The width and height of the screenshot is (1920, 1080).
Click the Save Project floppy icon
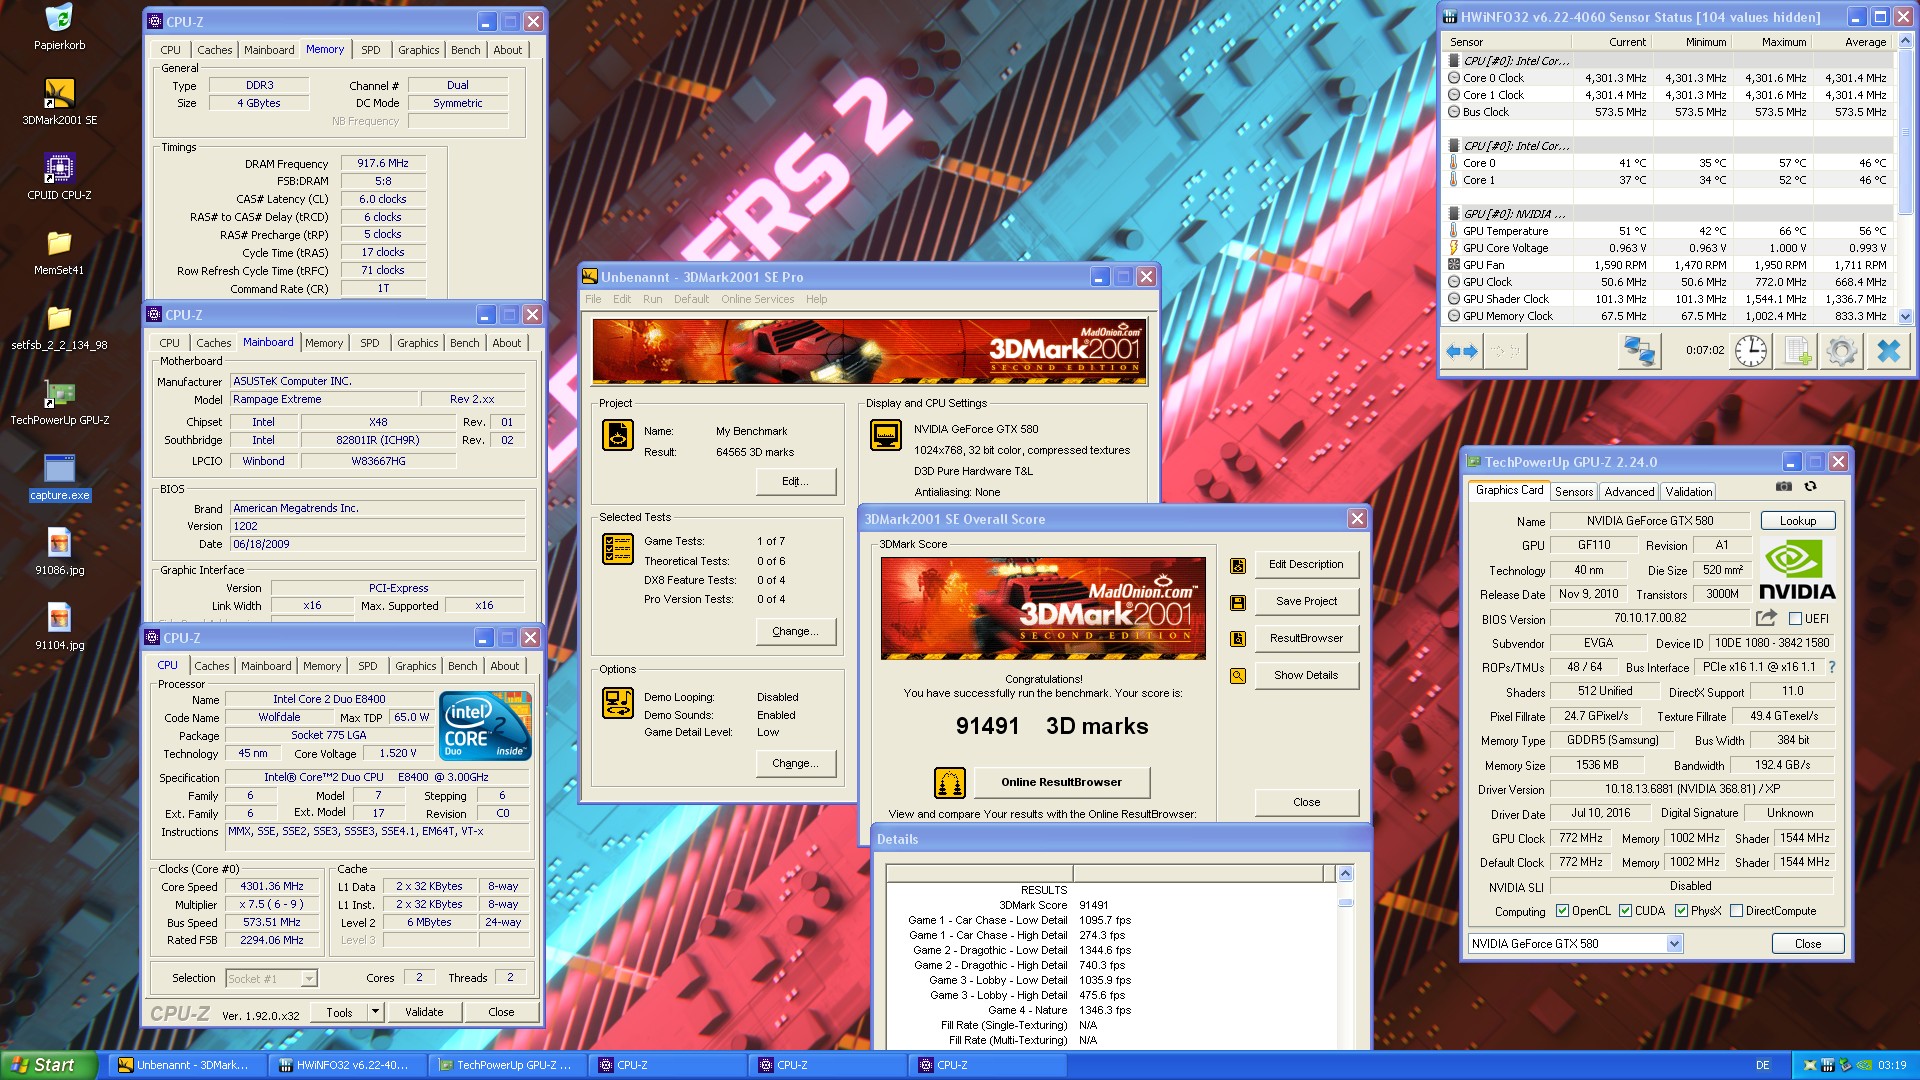pos(1238,603)
